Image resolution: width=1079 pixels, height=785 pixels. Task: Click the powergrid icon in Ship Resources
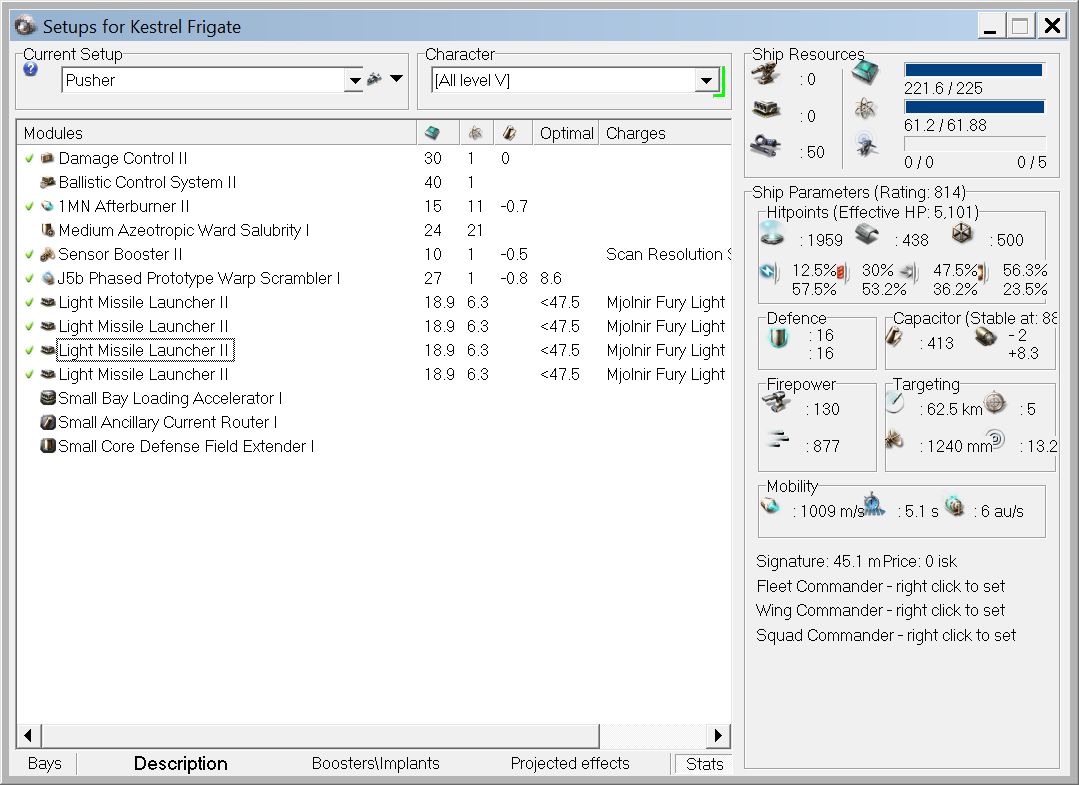865,110
